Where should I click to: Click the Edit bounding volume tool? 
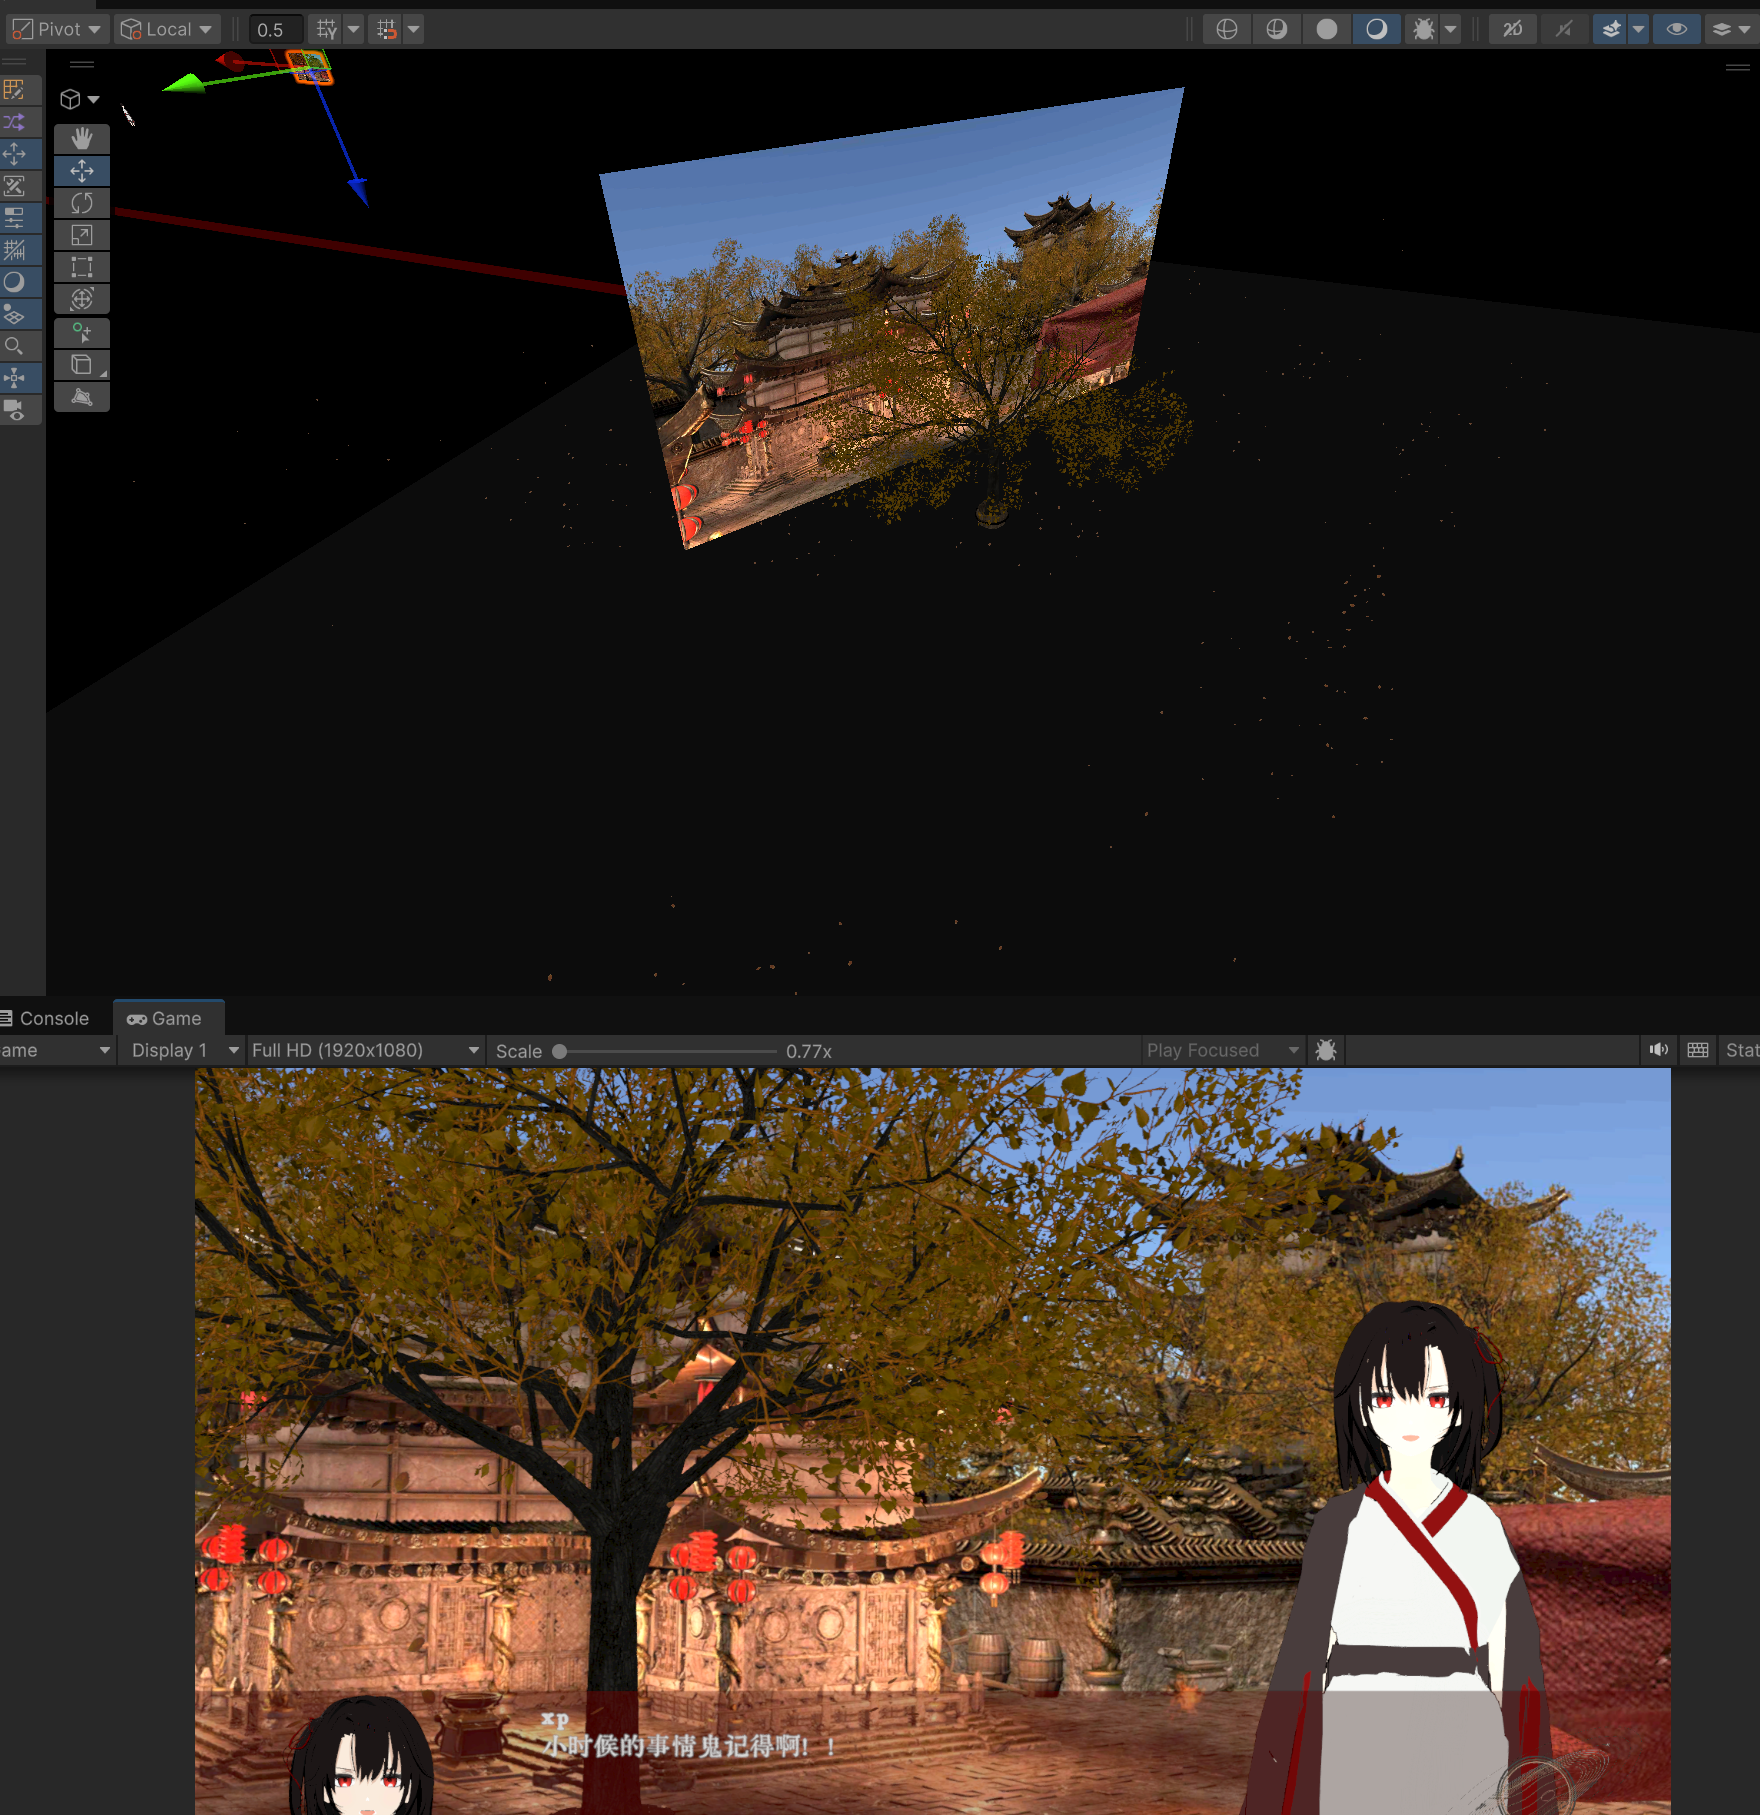click(x=82, y=365)
